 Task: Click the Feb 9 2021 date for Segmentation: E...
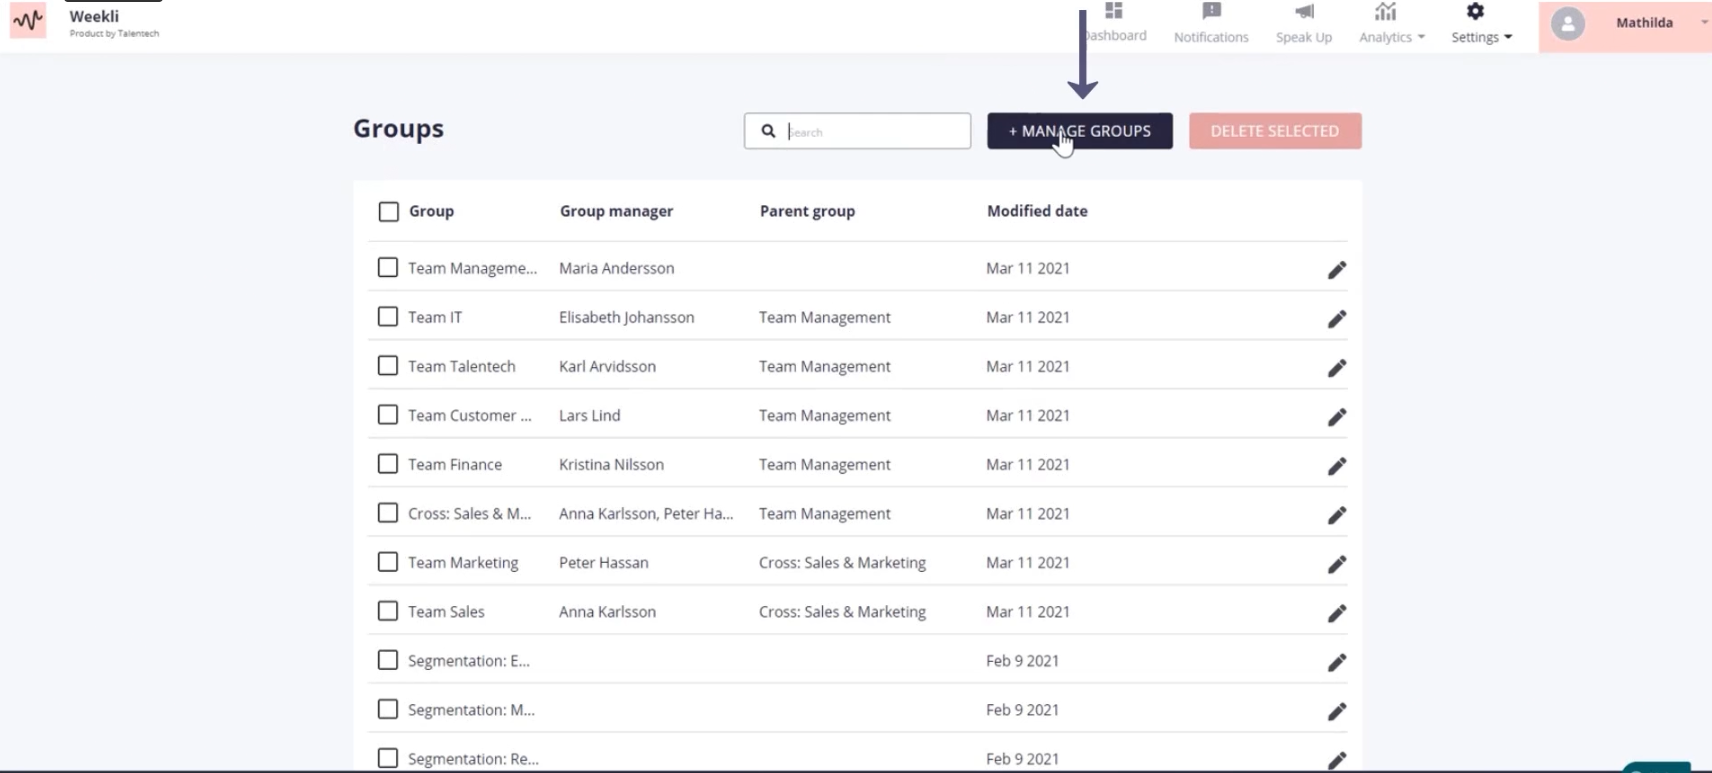[1022, 660]
